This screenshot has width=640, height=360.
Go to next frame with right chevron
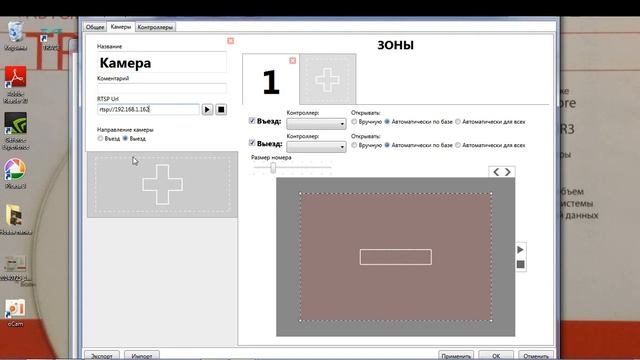point(508,172)
